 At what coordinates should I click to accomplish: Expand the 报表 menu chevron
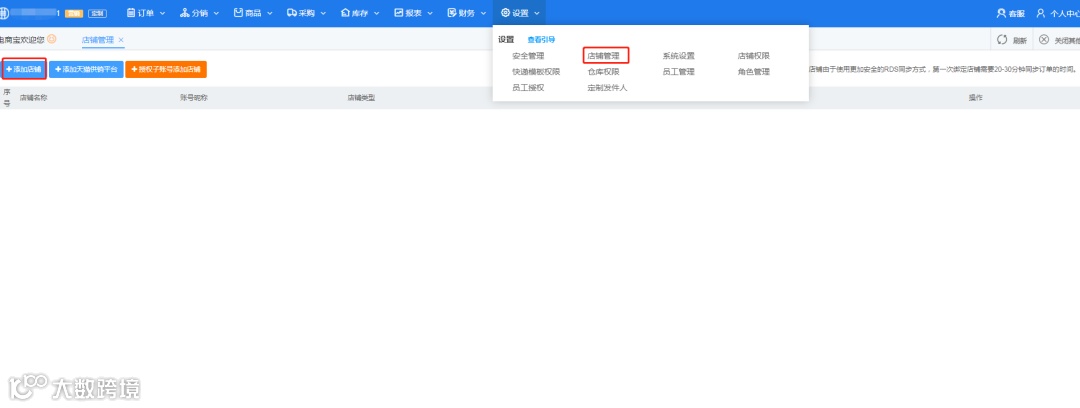click(x=430, y=13)
